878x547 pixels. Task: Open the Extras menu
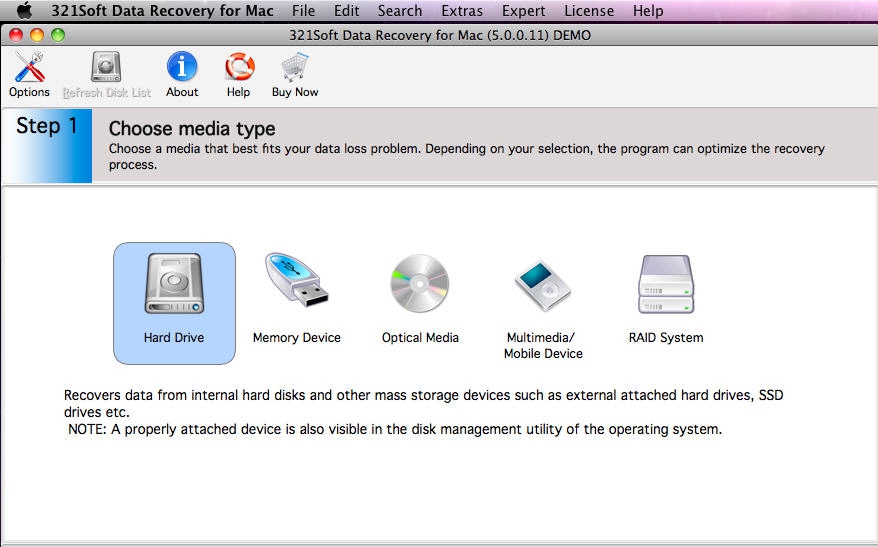point(462,11)
